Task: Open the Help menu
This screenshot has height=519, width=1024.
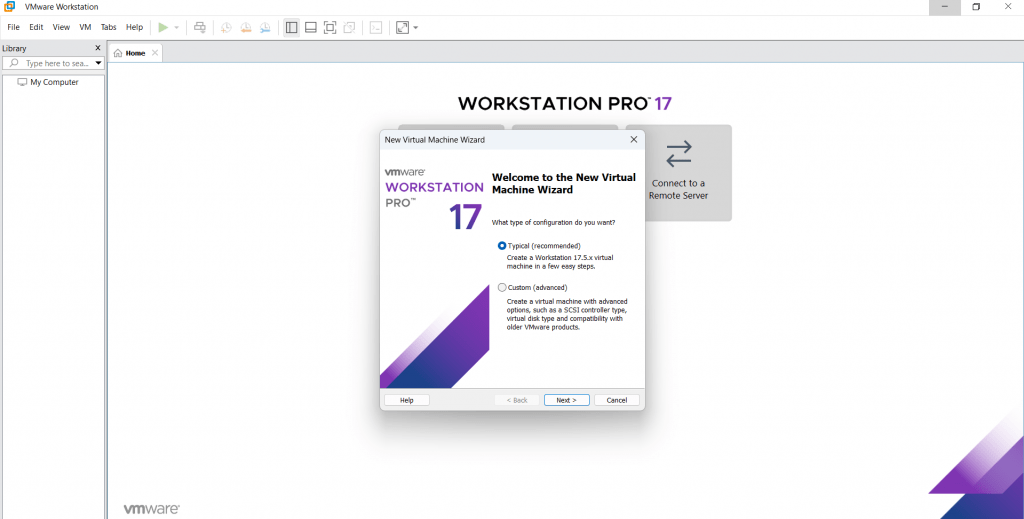Action: tap(135, 27)
